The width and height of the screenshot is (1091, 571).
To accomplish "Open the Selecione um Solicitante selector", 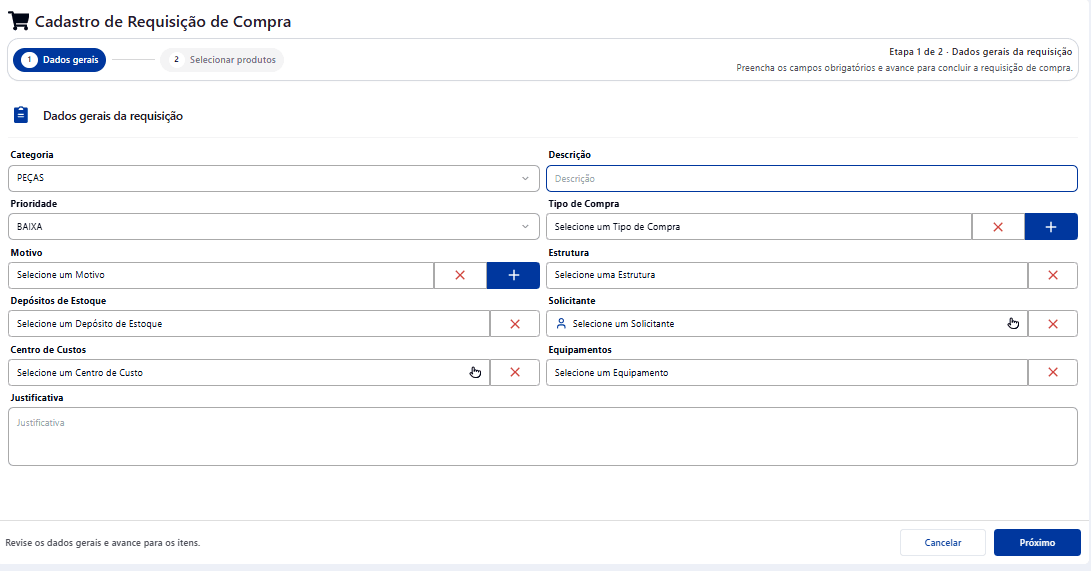I will [x=787, y=324].
